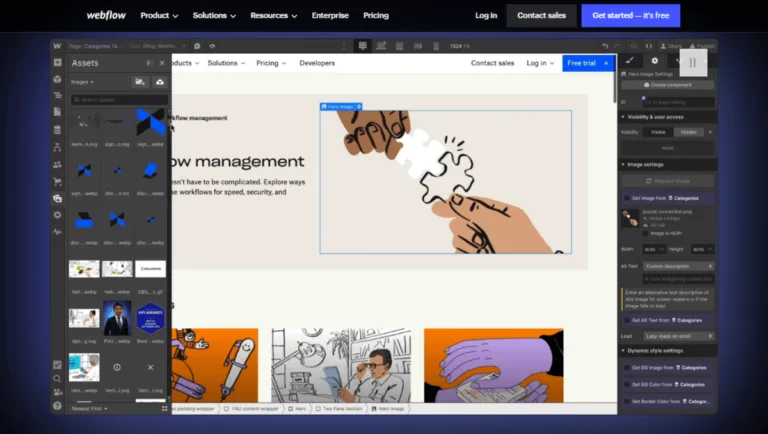Viewport: 768px width, 434px height.
Task: Select the portrait man in suit asset
Action: tap(117, 318)
